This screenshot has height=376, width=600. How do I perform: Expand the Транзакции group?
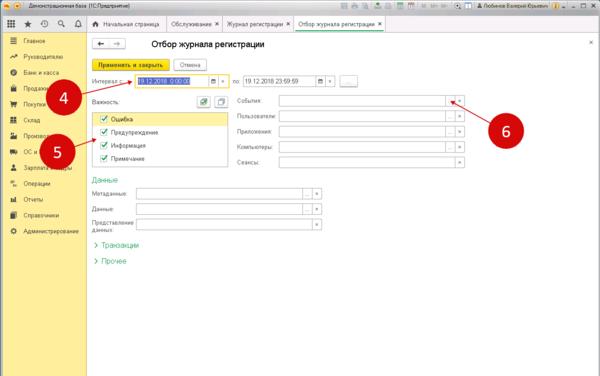point(116,245)
